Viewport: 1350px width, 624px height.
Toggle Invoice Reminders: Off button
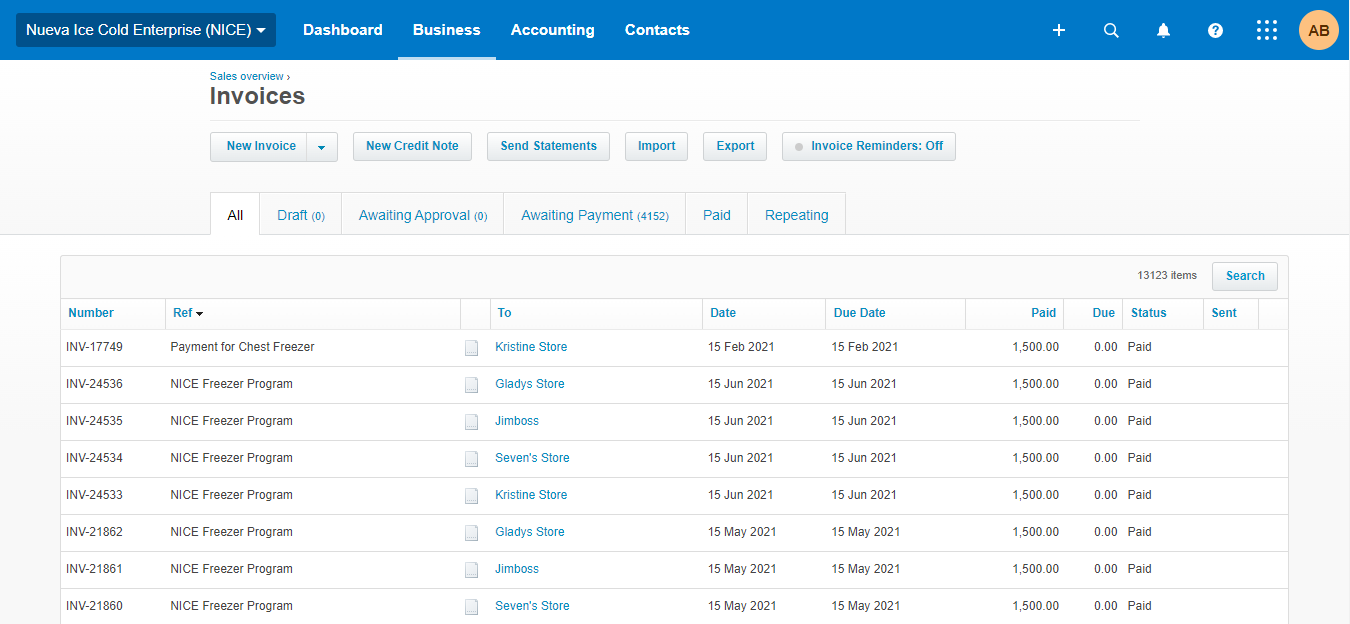(x=869, y=146)
